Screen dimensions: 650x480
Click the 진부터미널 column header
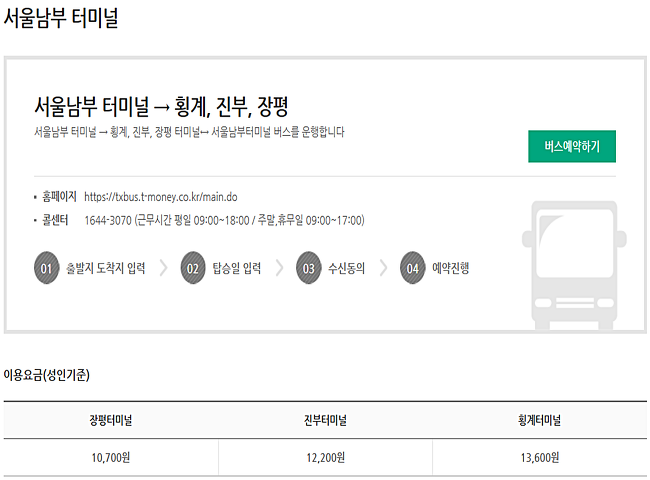[x=325, y=420]
